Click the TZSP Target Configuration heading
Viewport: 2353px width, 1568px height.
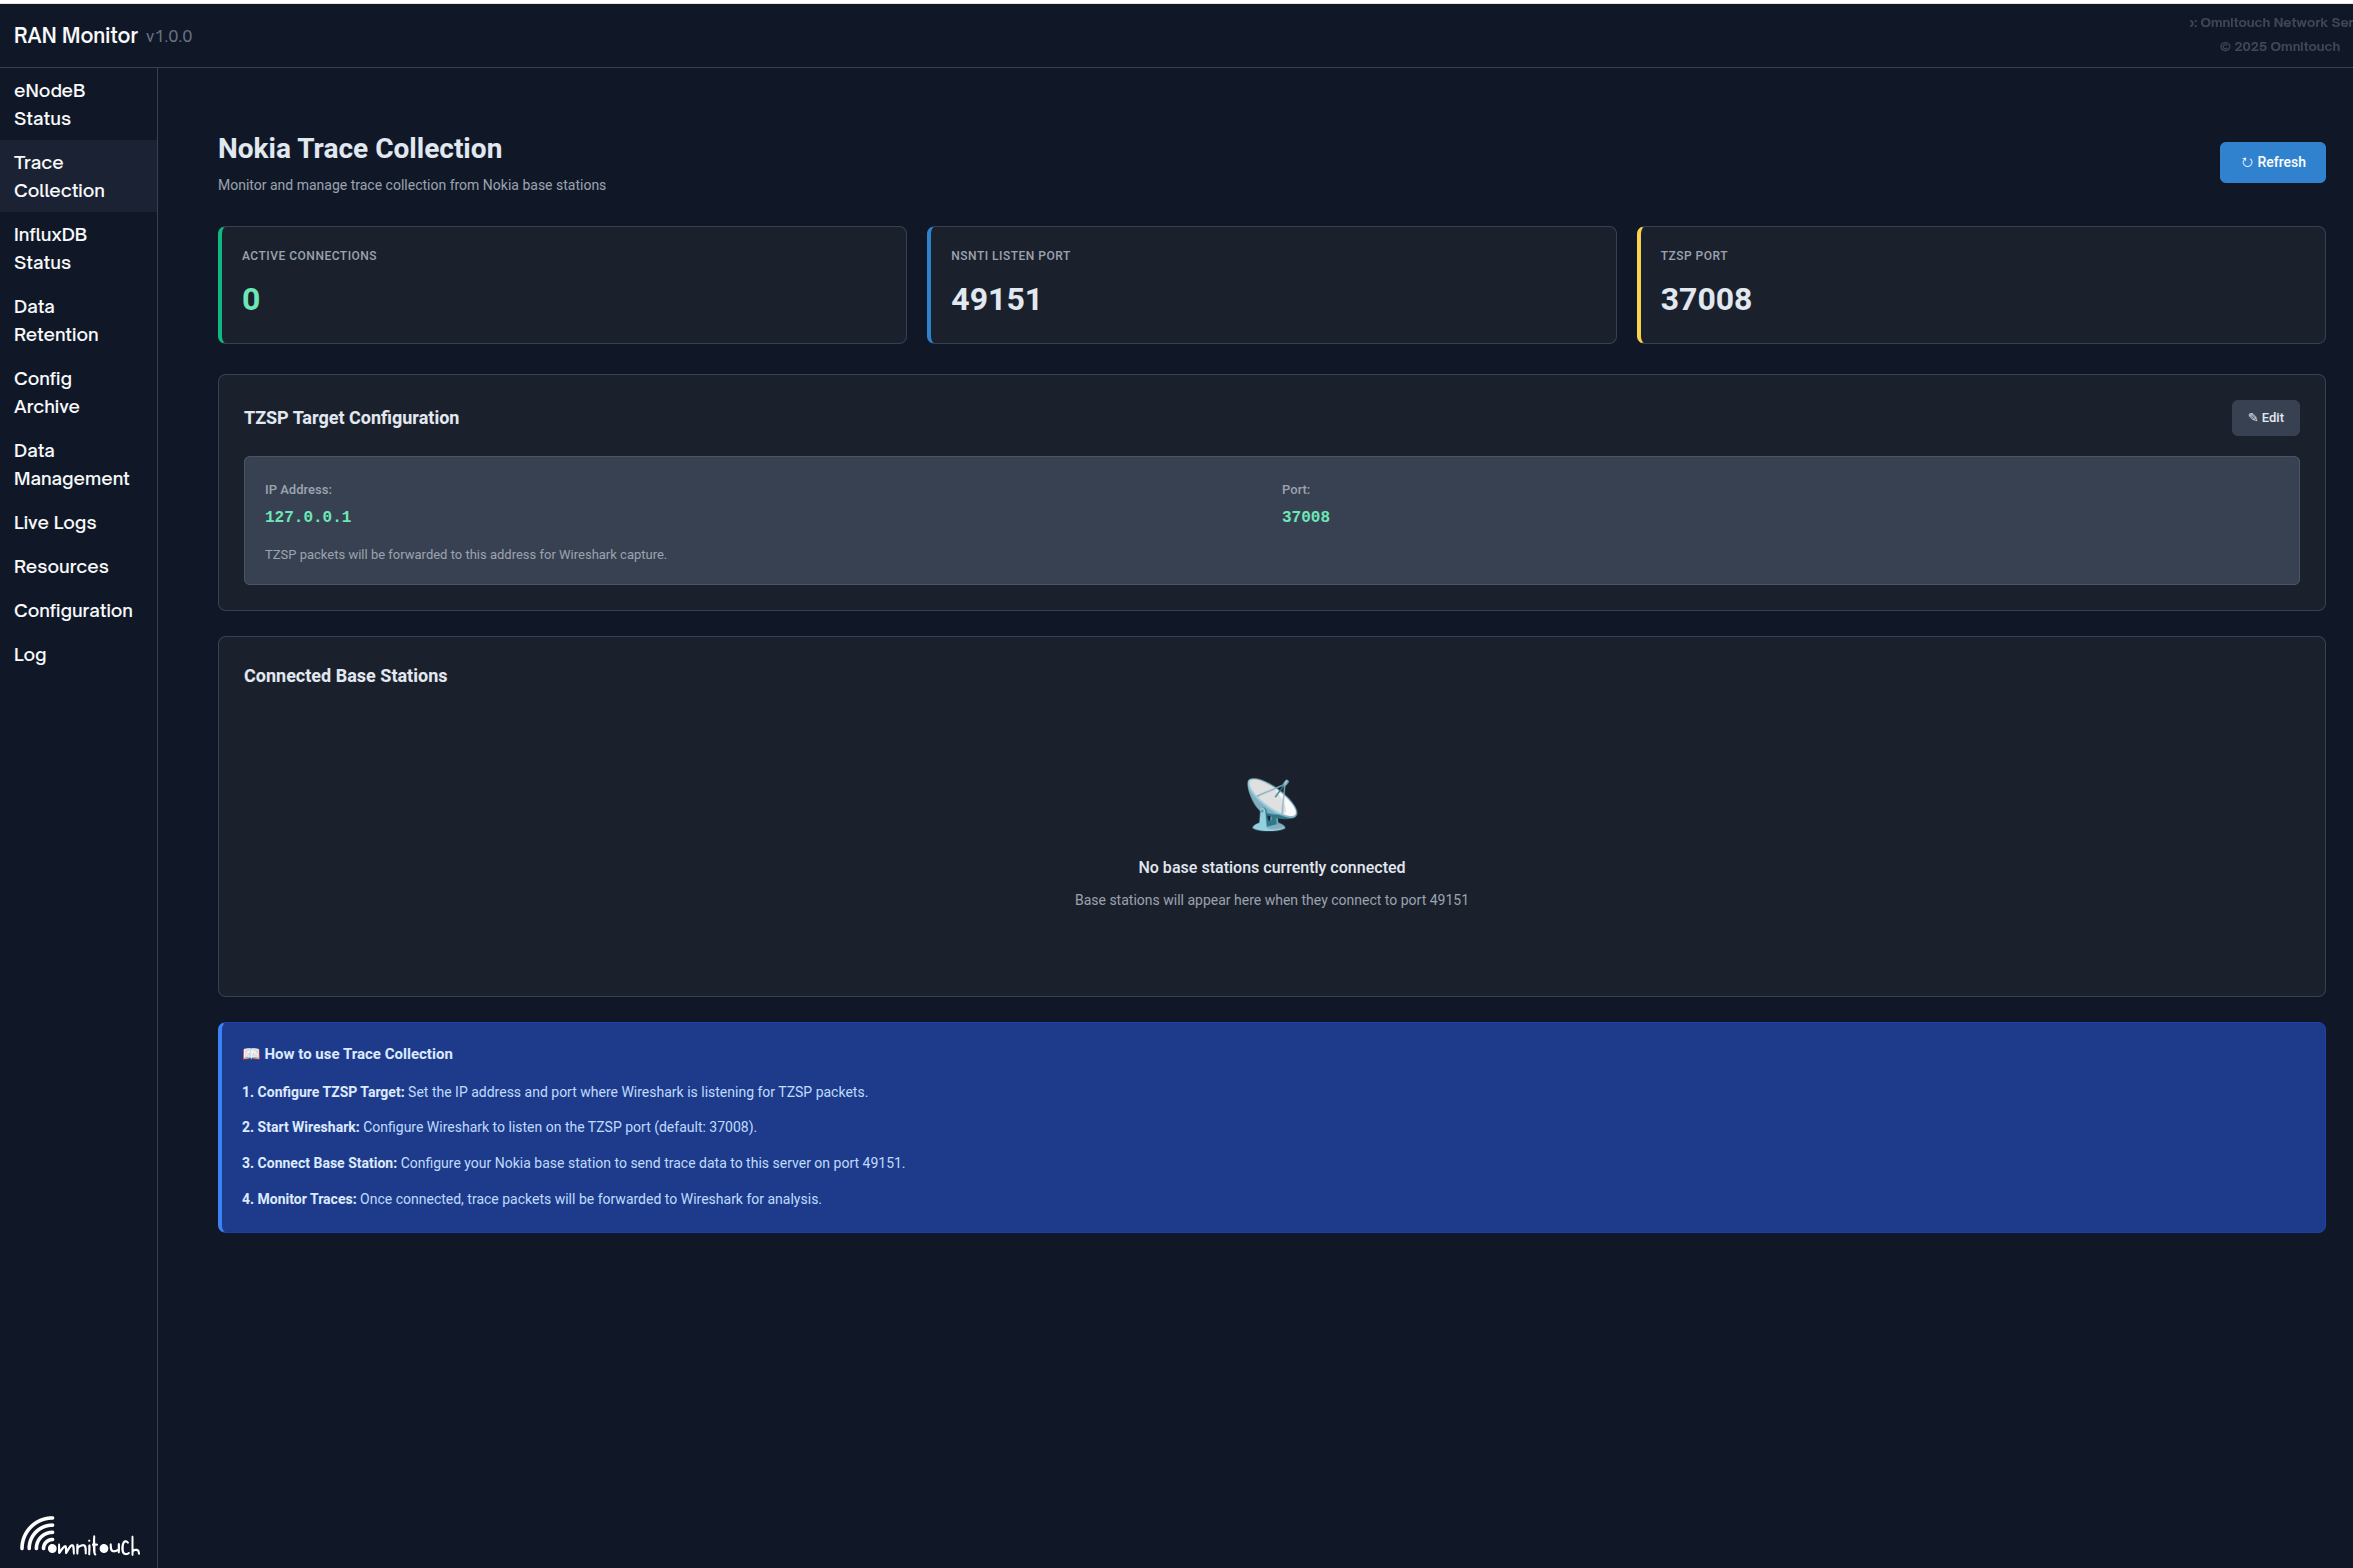pos(351,418)
